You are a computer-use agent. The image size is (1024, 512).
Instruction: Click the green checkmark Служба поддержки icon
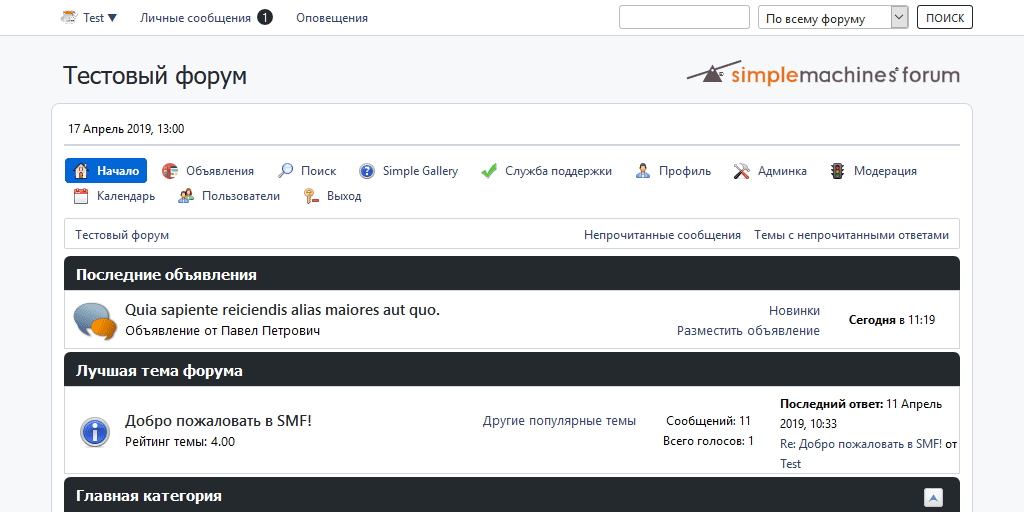click(489, 171)
